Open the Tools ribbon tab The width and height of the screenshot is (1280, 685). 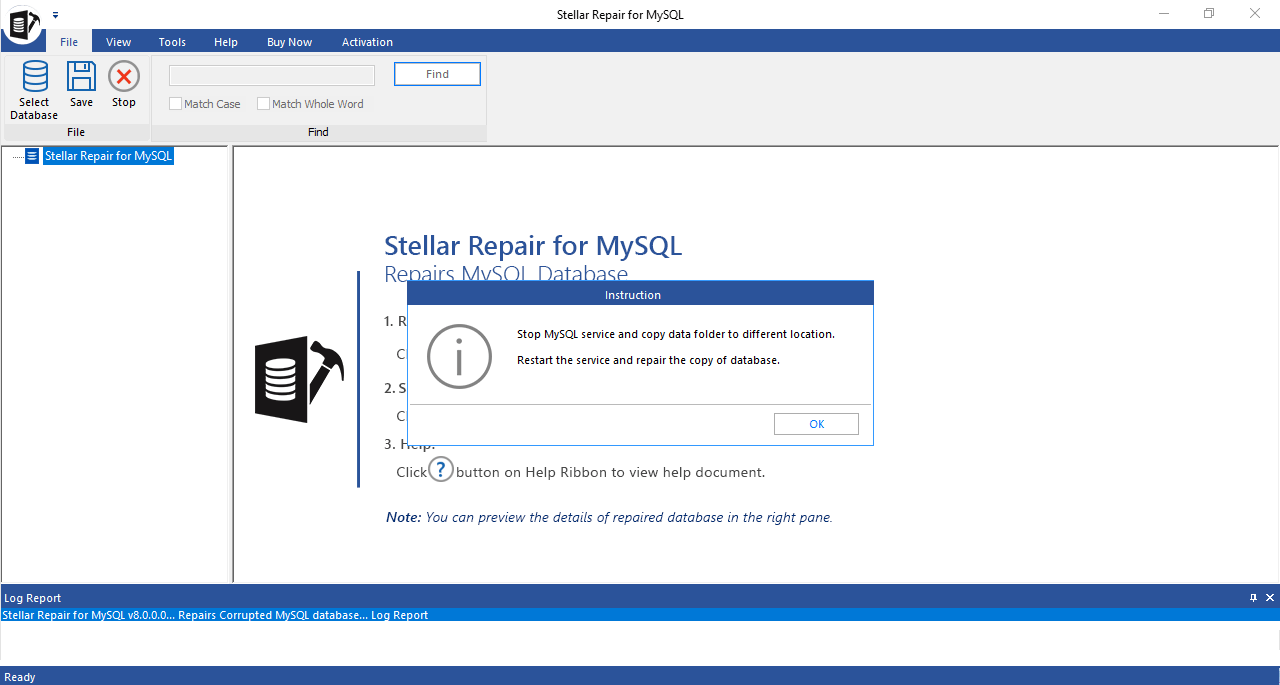(x=172, y=42)
